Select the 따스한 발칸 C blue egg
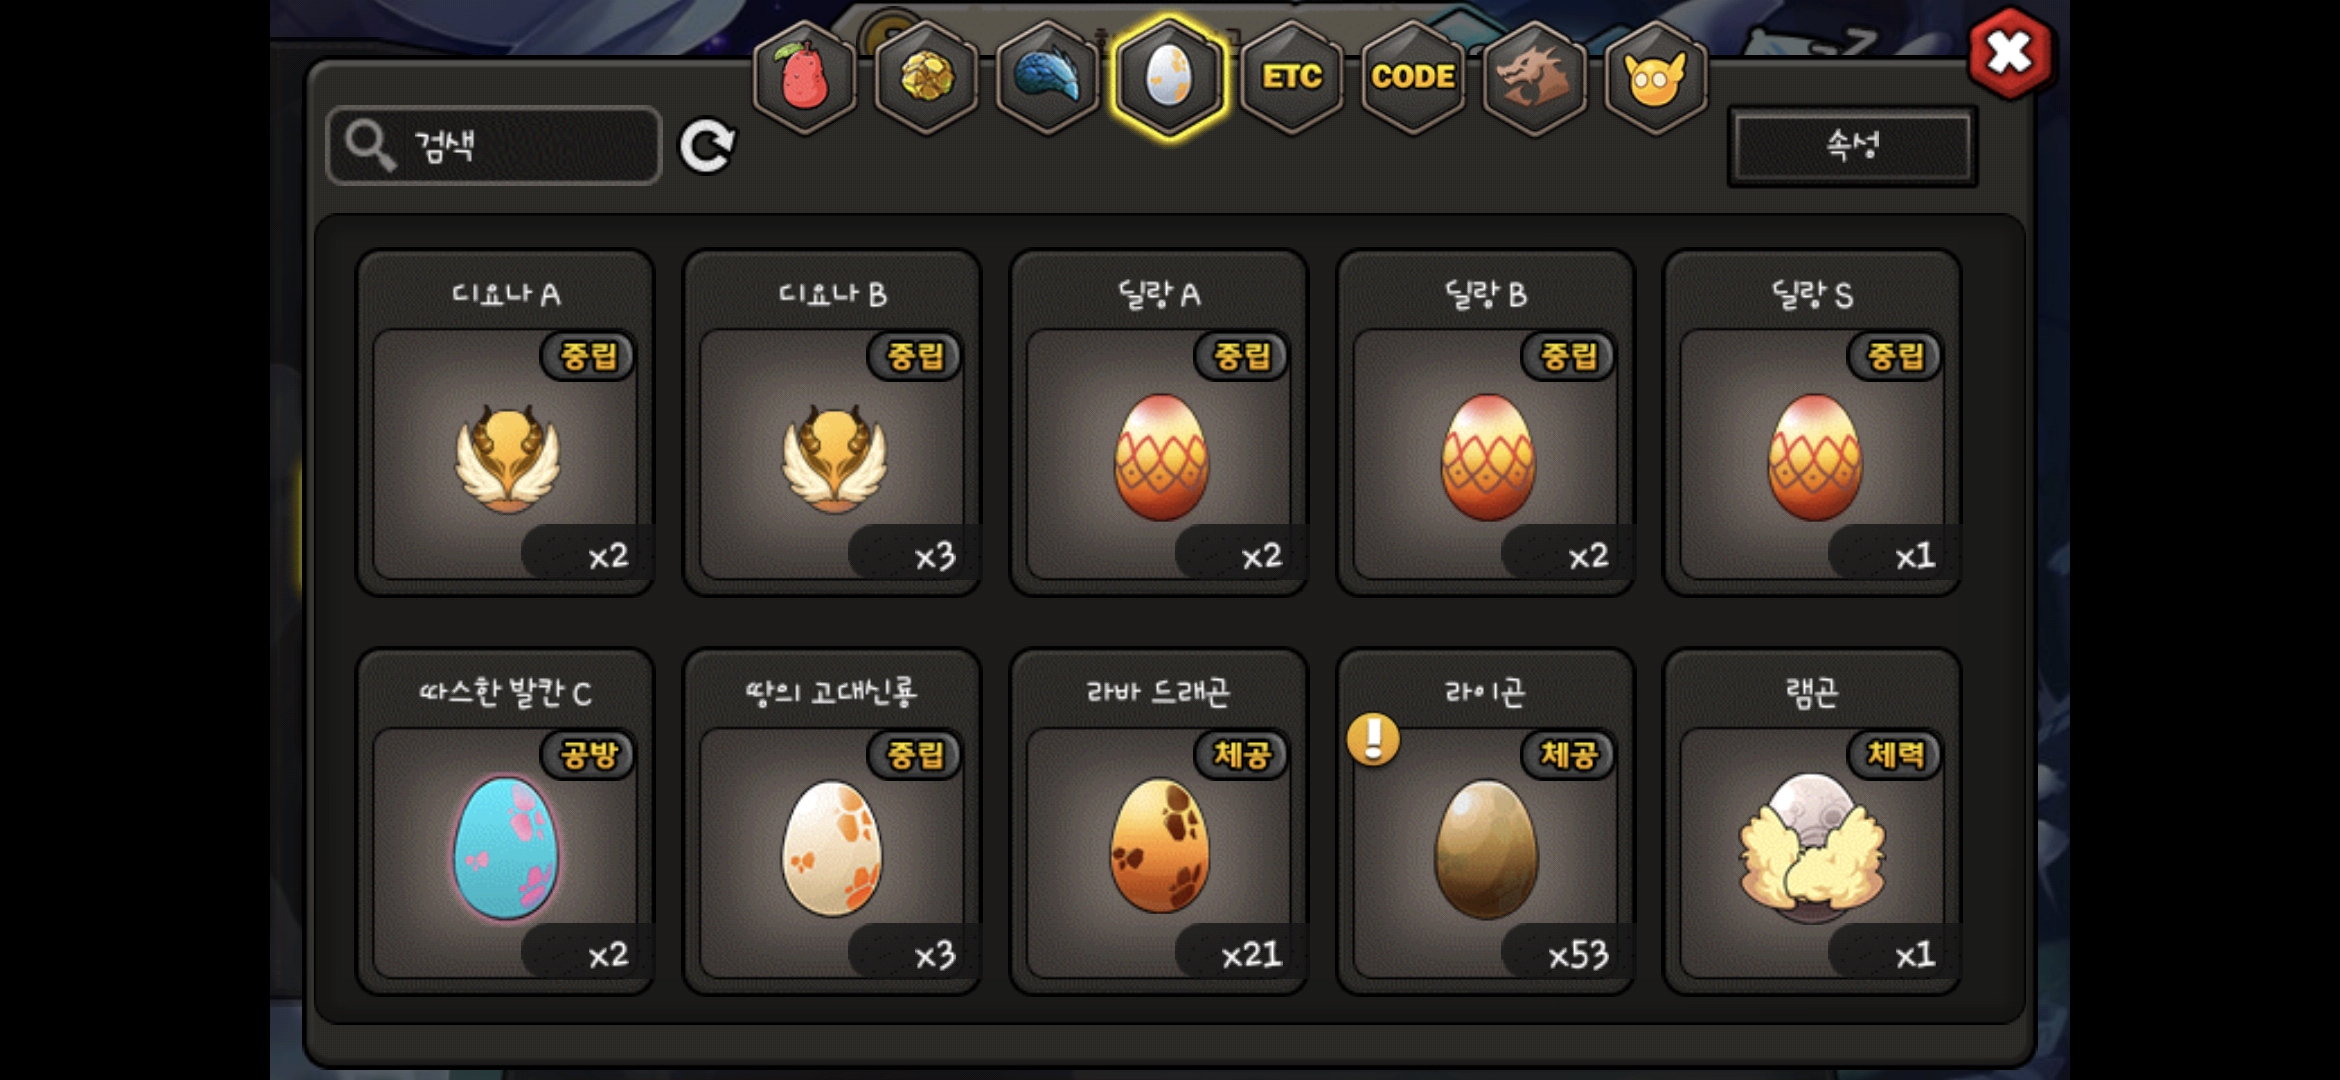Viewport: 2340px width, 1080px height. [506, 822]
